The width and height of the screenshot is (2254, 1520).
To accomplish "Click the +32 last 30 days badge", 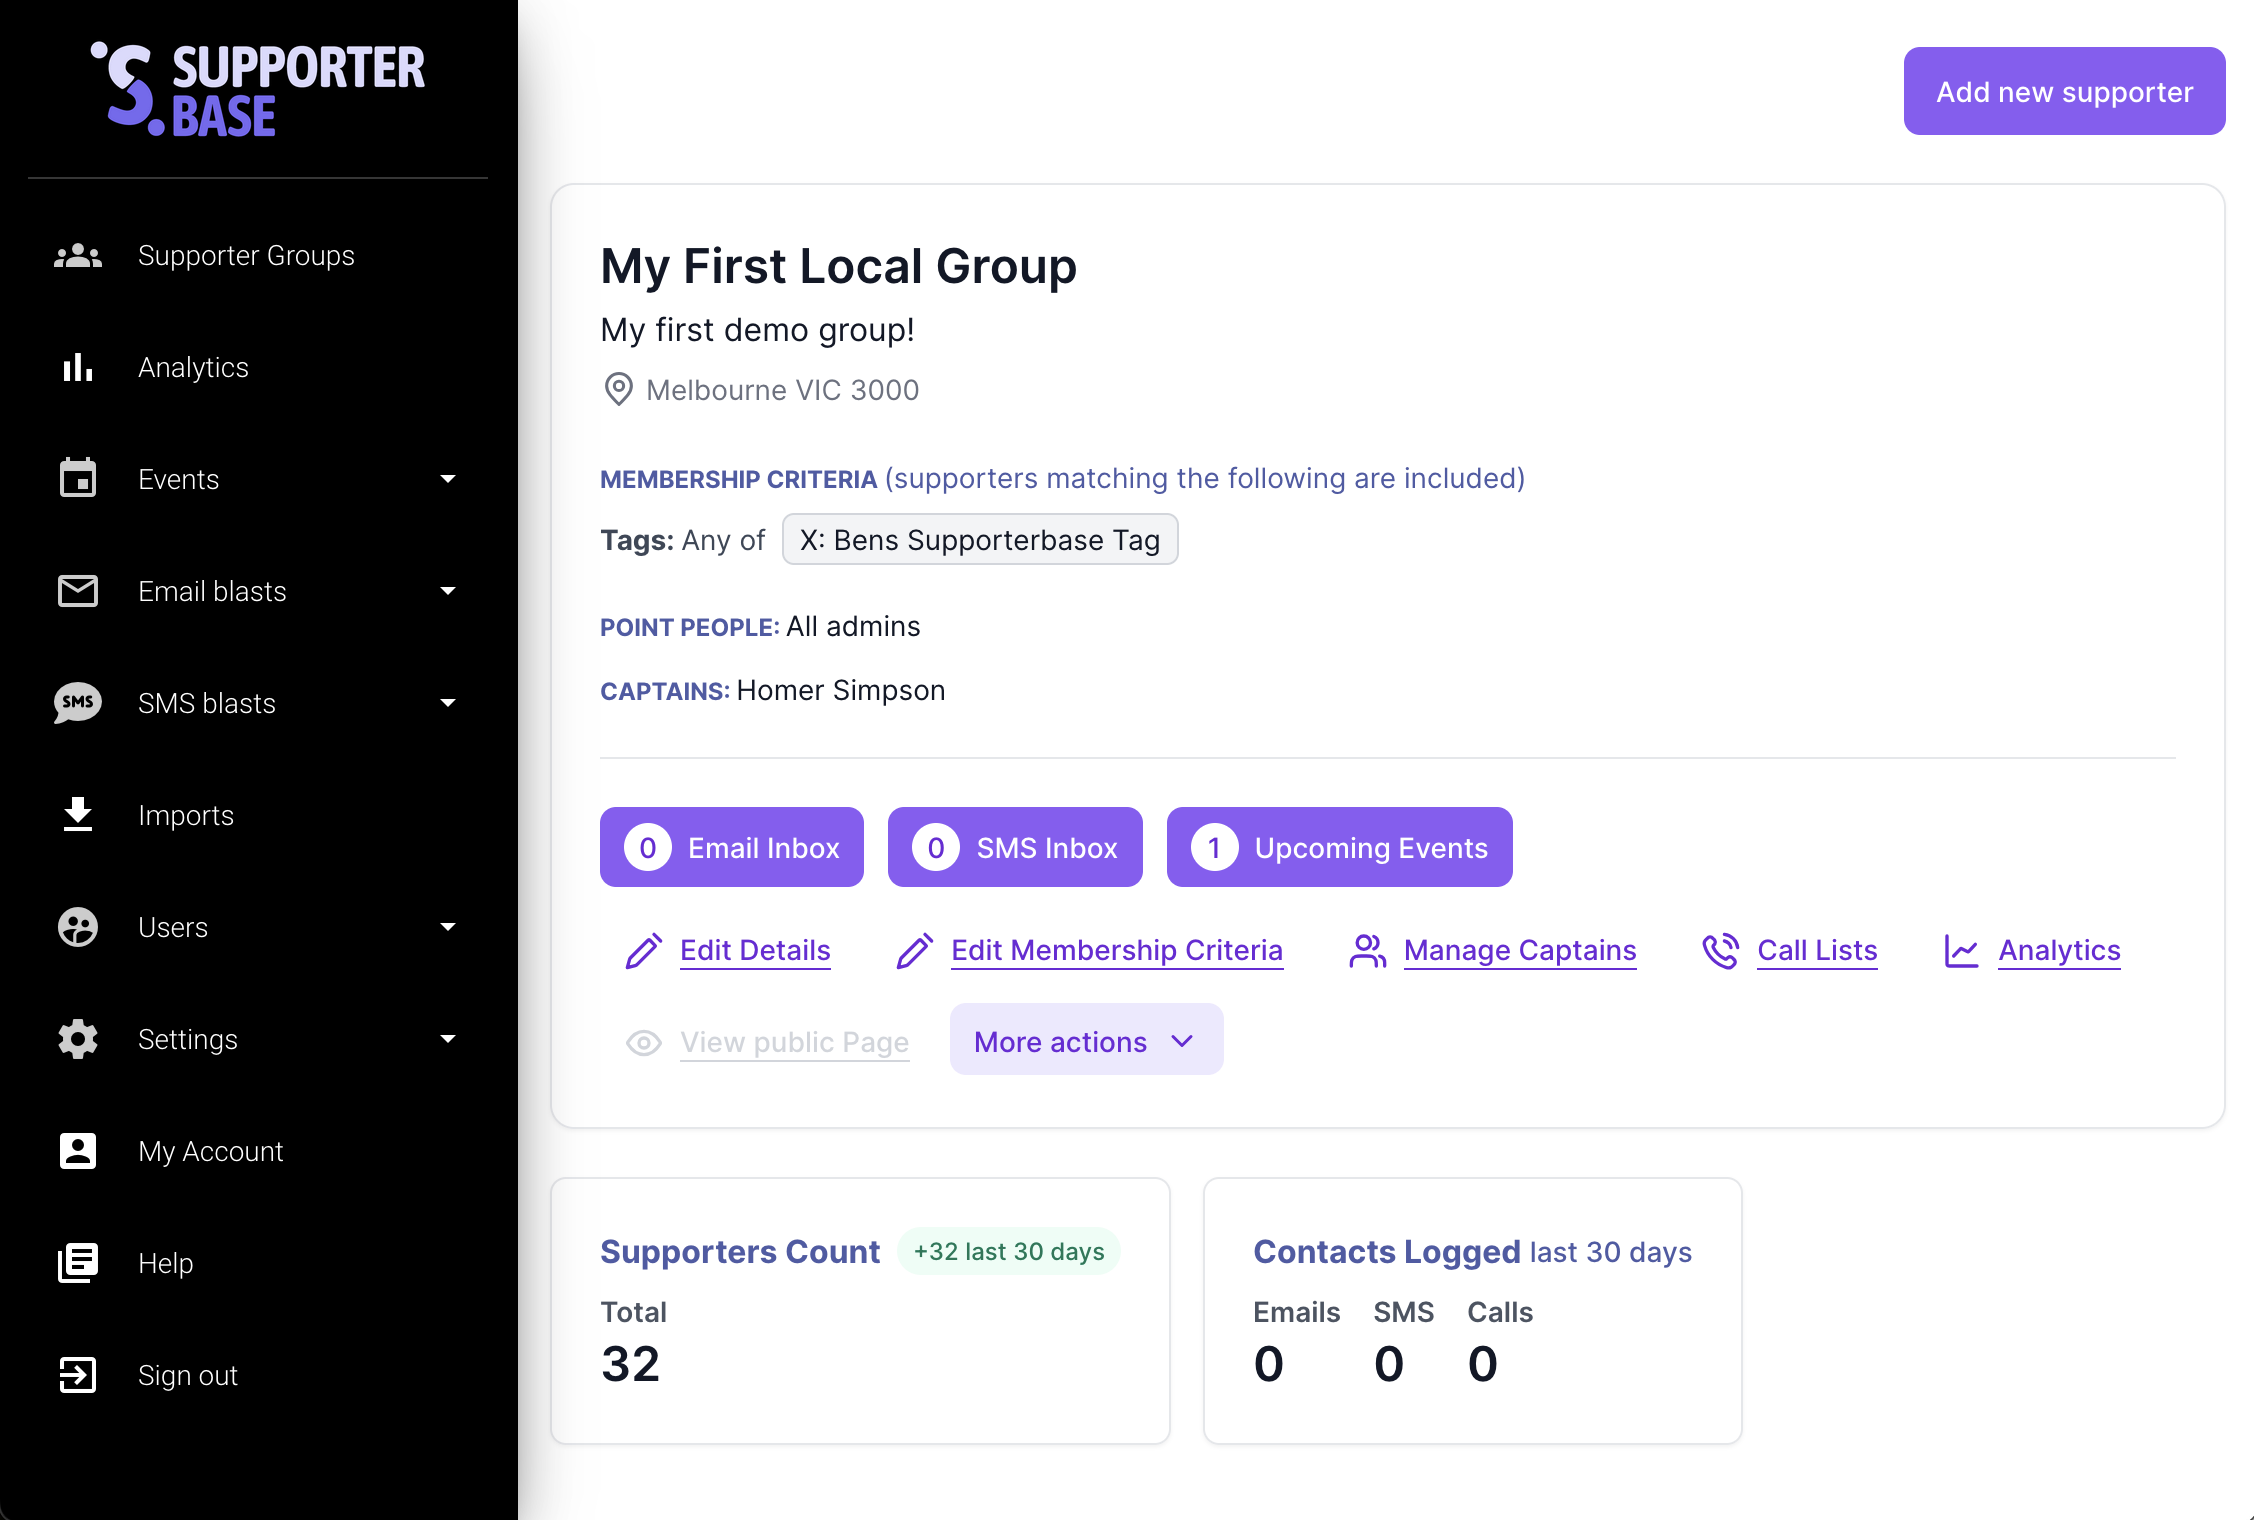I will (x=1009, y=1252).
